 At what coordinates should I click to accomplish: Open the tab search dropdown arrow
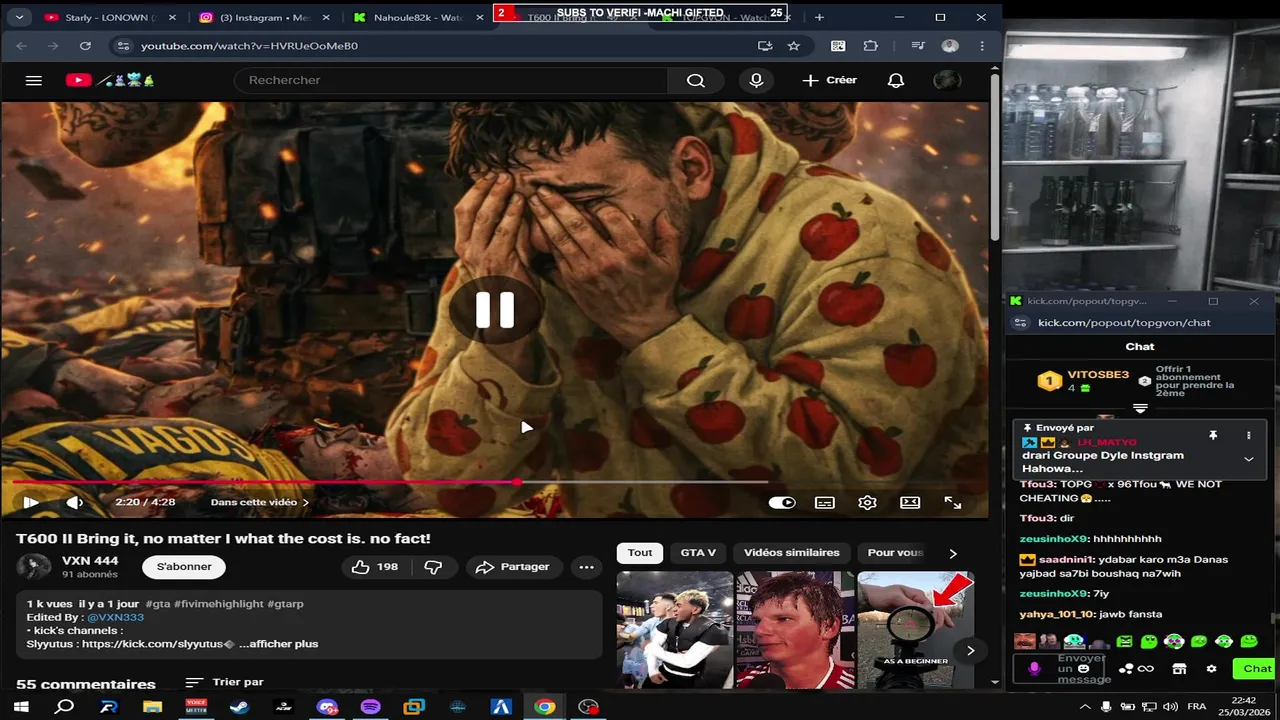19,17
